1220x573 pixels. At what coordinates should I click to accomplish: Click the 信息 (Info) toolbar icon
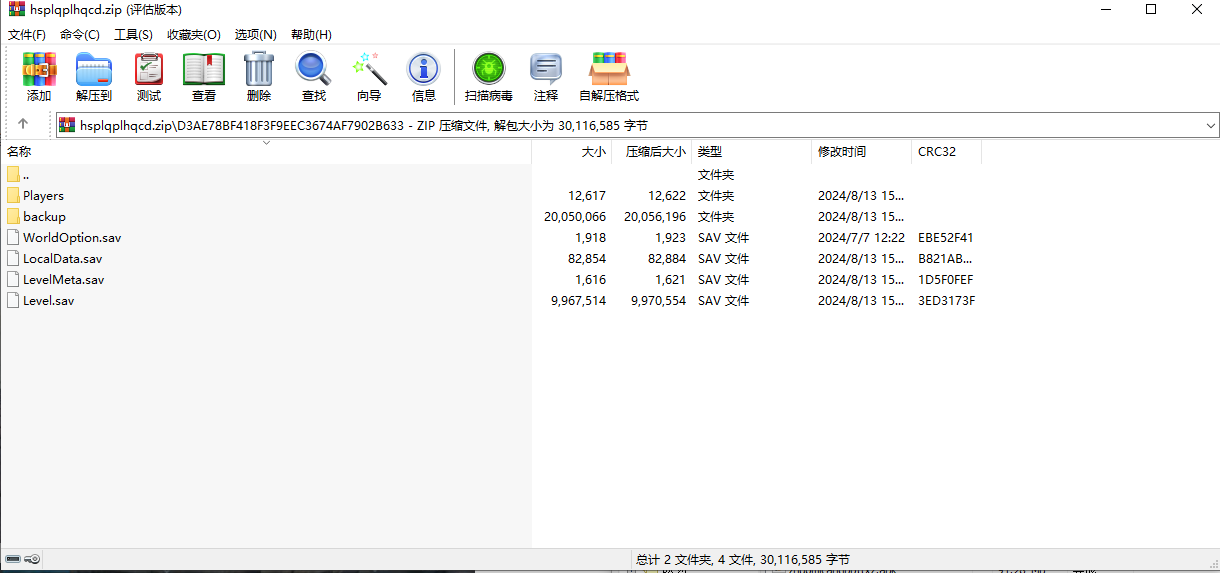[424, 69]
